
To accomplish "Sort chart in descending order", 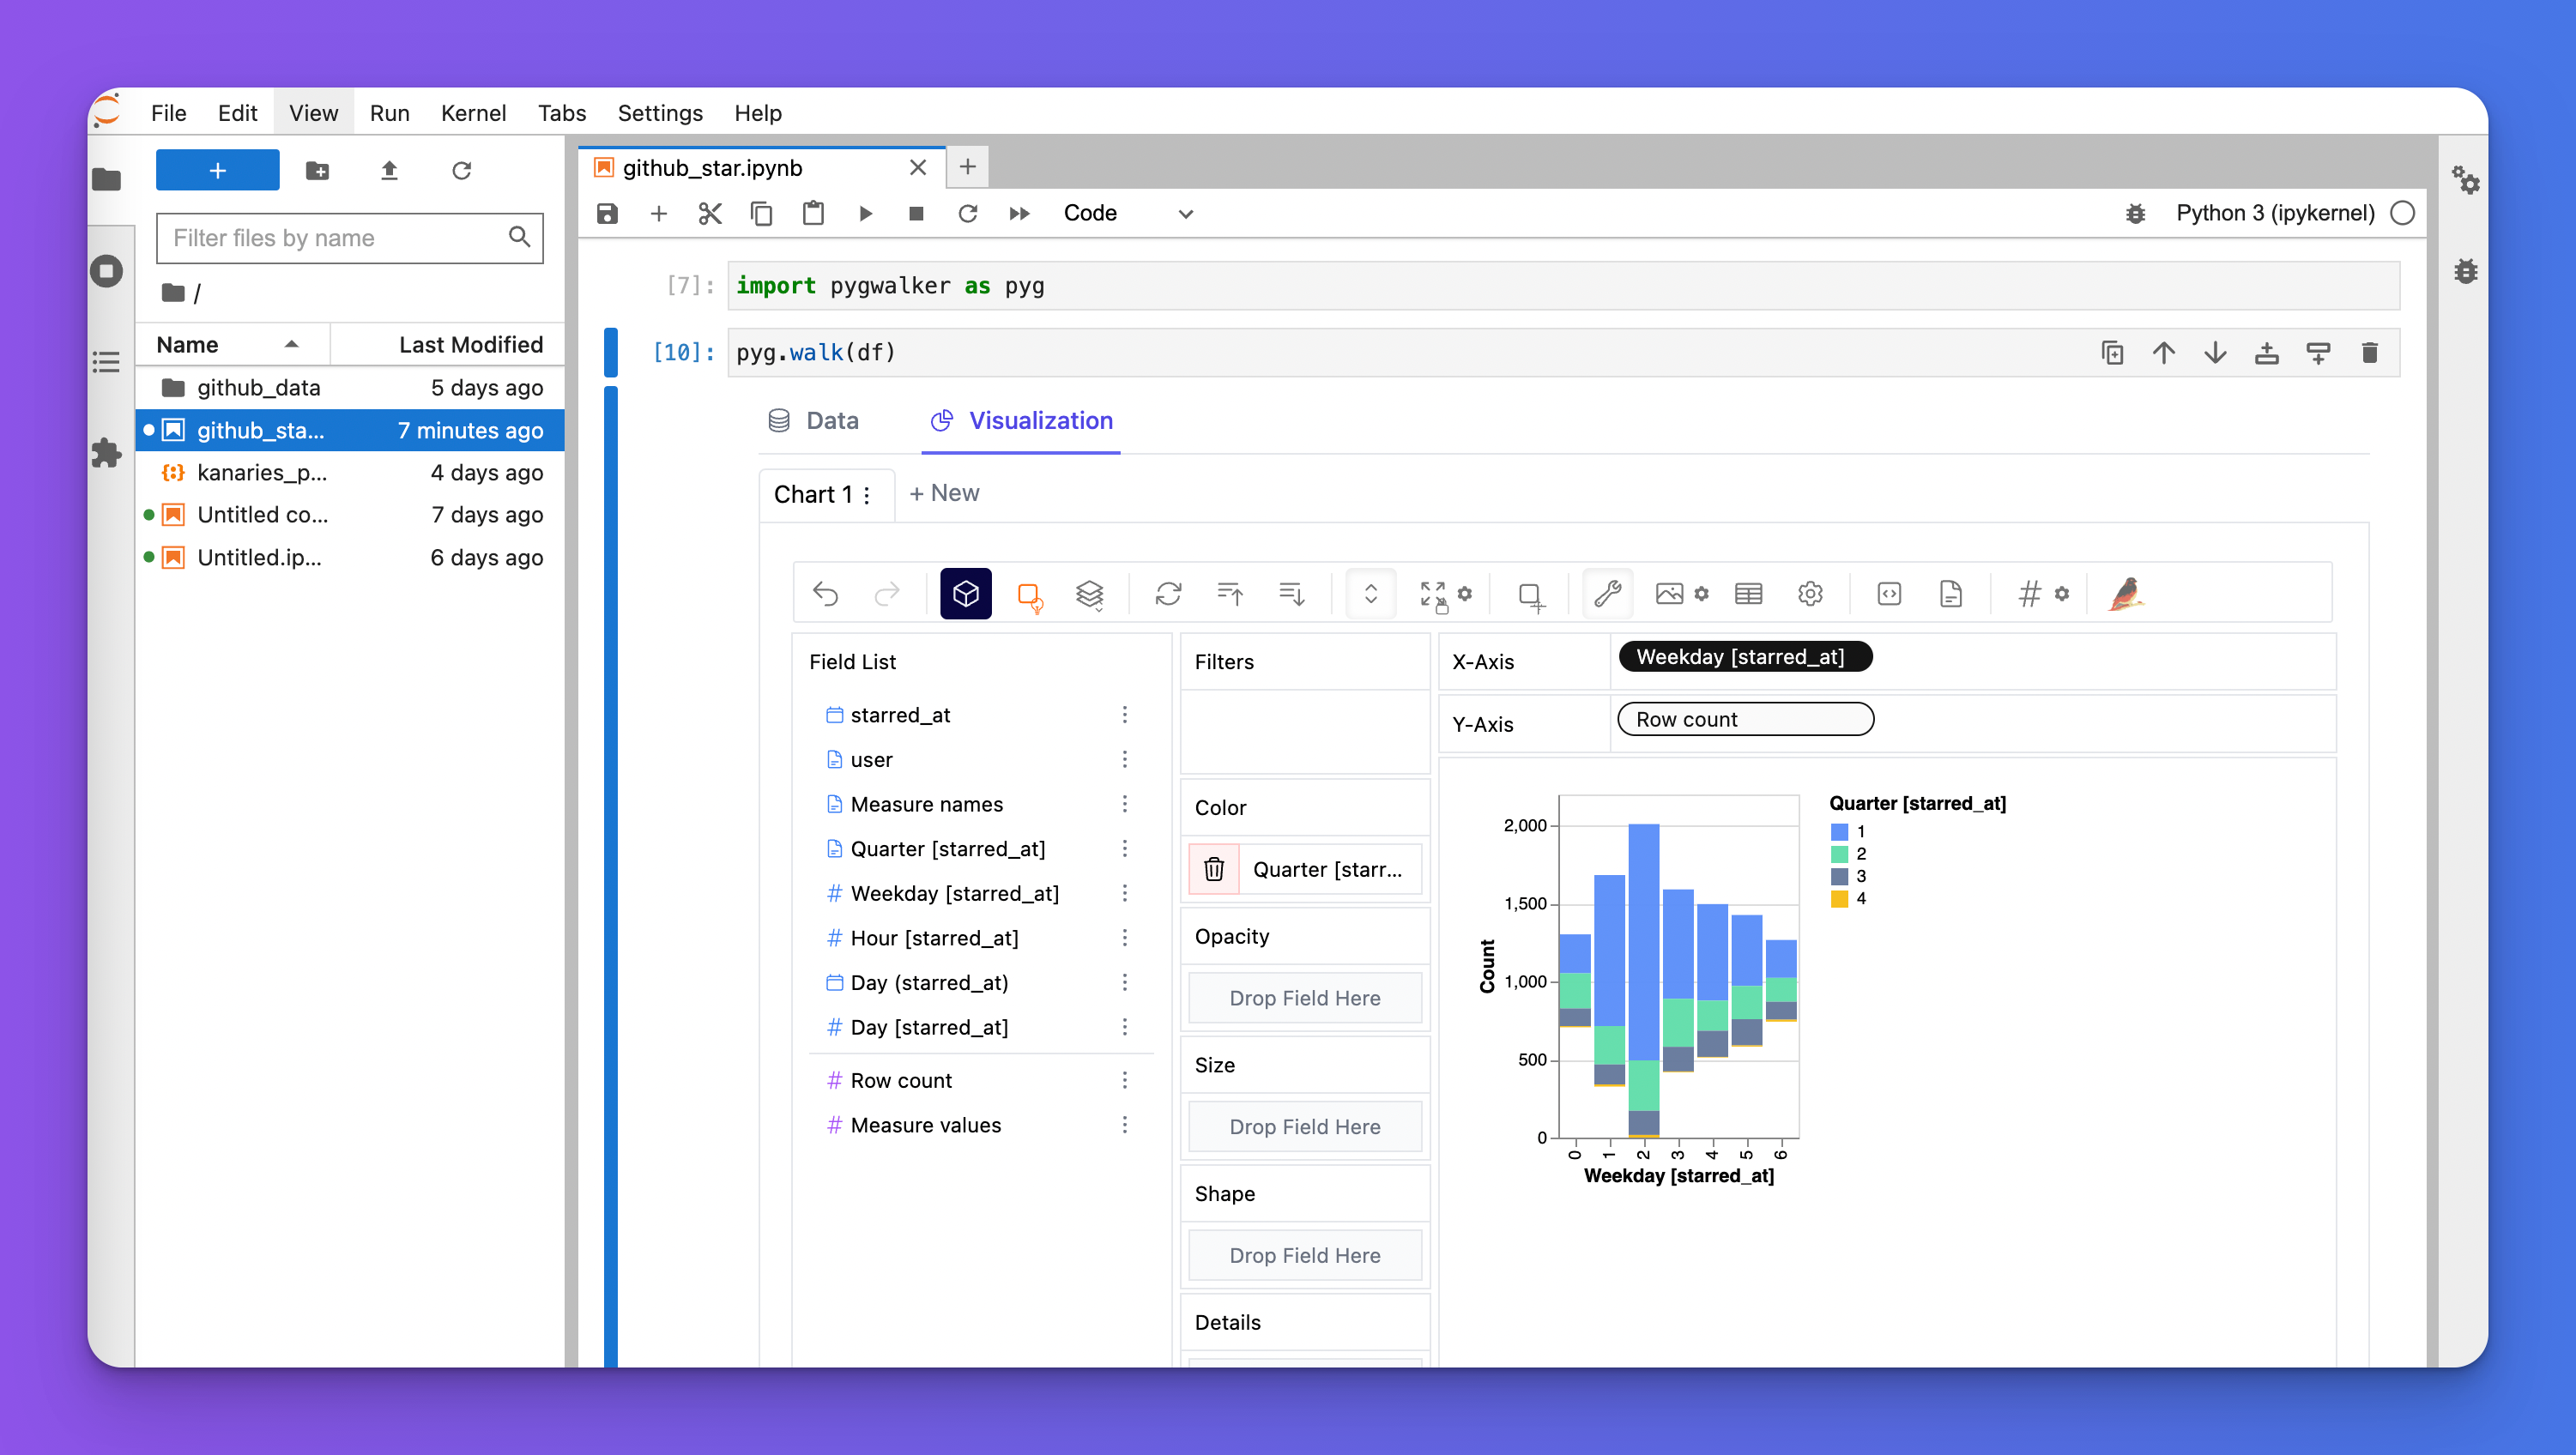I will [1291, 594].
